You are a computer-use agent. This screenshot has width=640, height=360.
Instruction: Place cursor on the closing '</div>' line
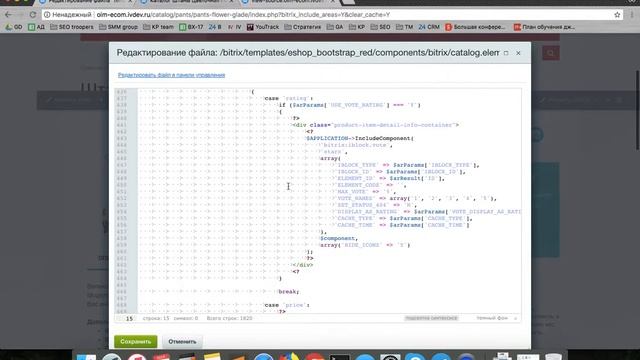click(302, 265)
